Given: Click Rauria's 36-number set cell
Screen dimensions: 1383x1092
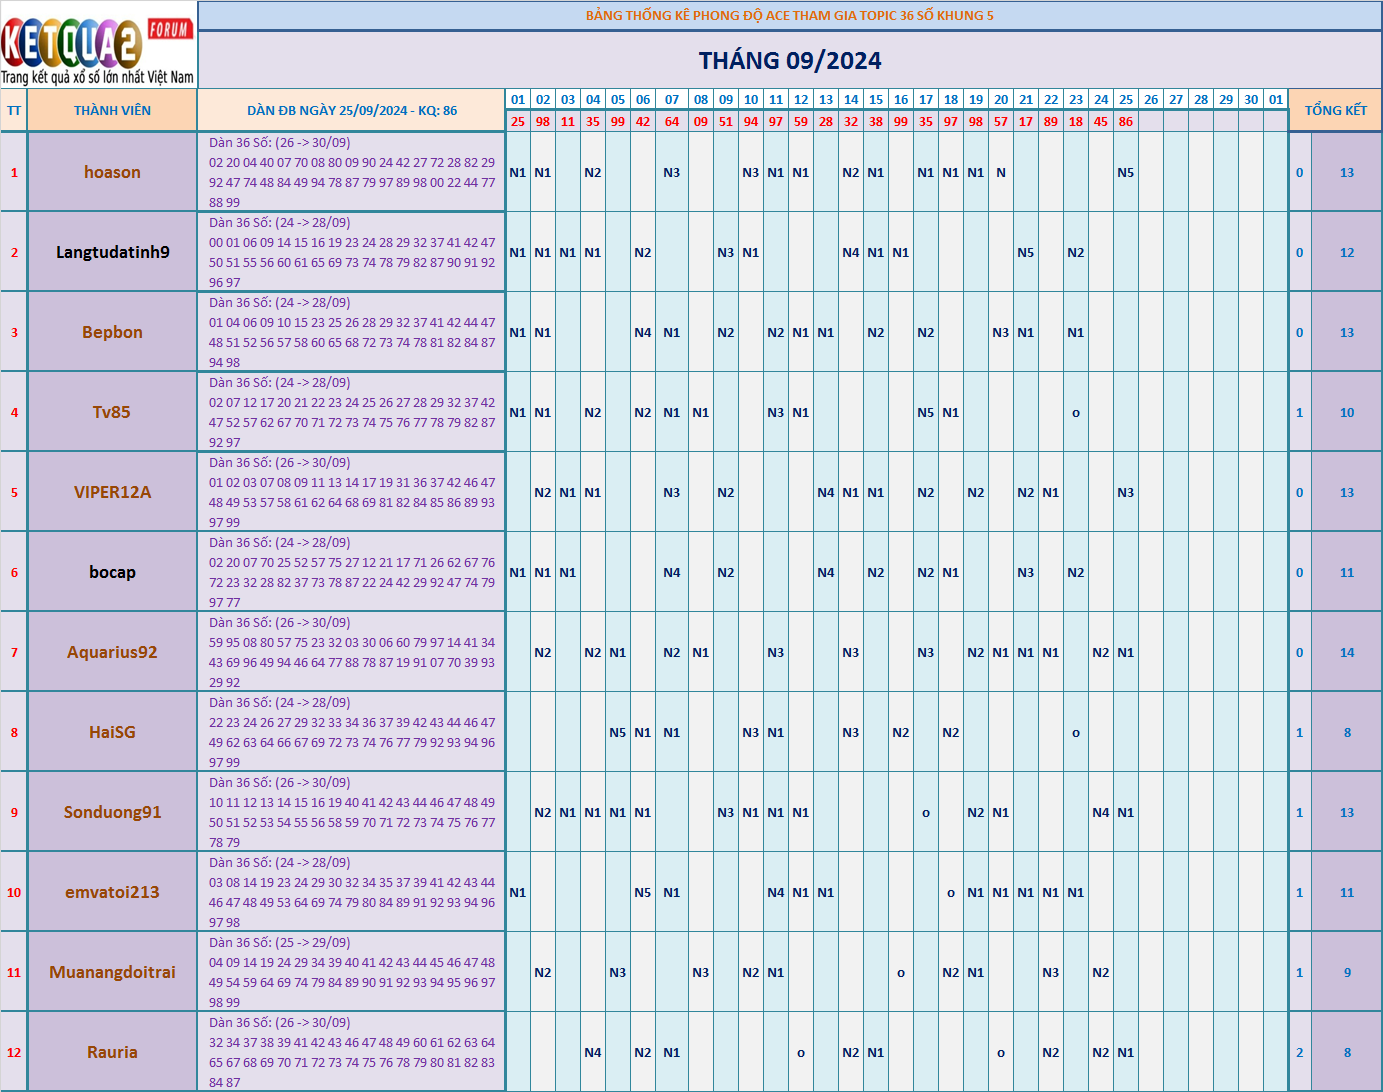Looking at the screenshot, I should click(x=351, y=1052).
